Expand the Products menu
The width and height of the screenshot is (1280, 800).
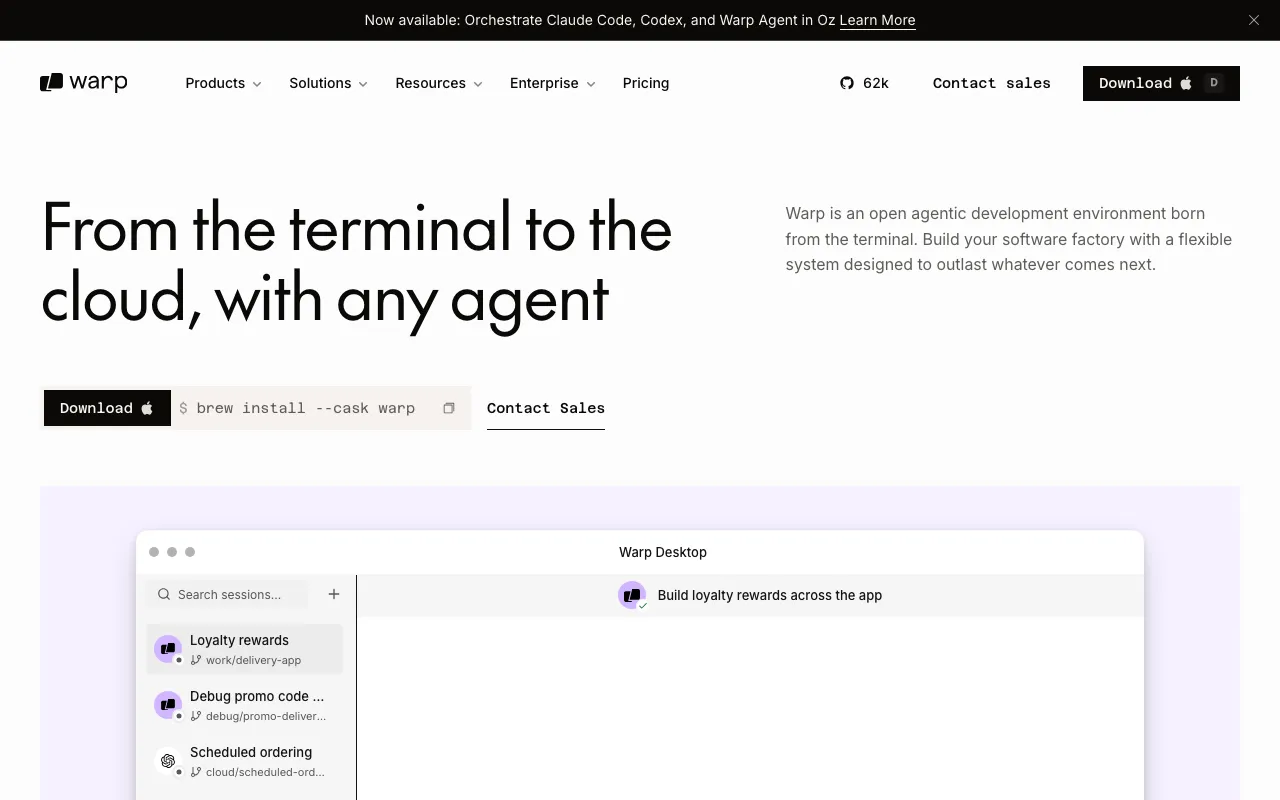(223, 83)
